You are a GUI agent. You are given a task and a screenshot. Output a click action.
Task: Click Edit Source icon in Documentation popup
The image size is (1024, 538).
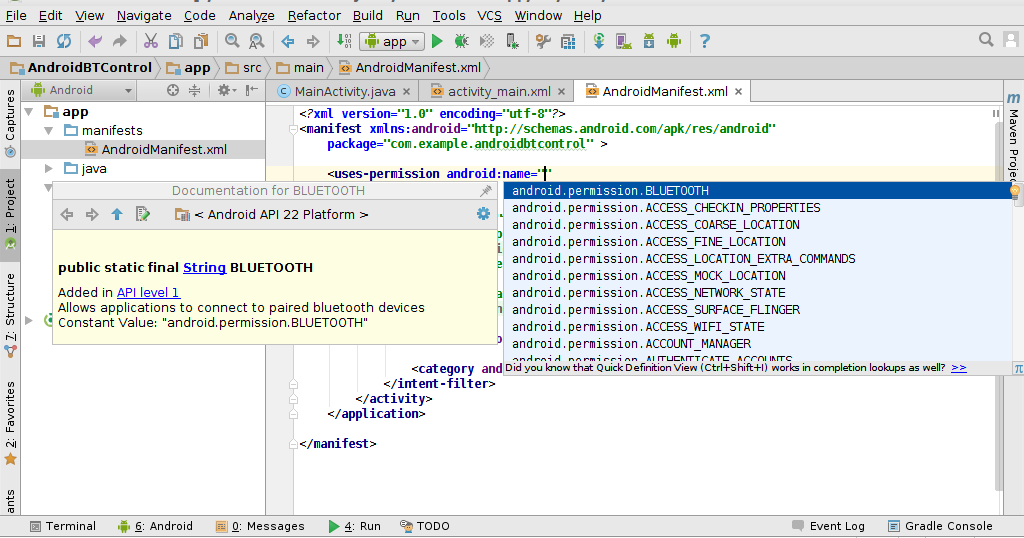(x=142, y=214)
